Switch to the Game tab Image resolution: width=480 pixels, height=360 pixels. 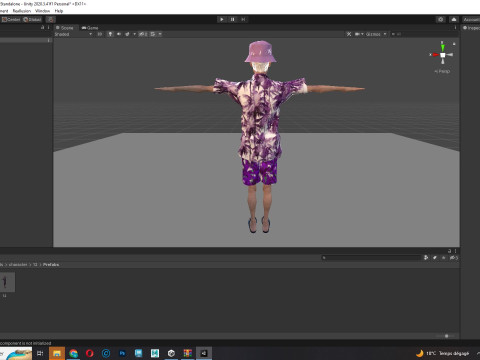[90, 28]
